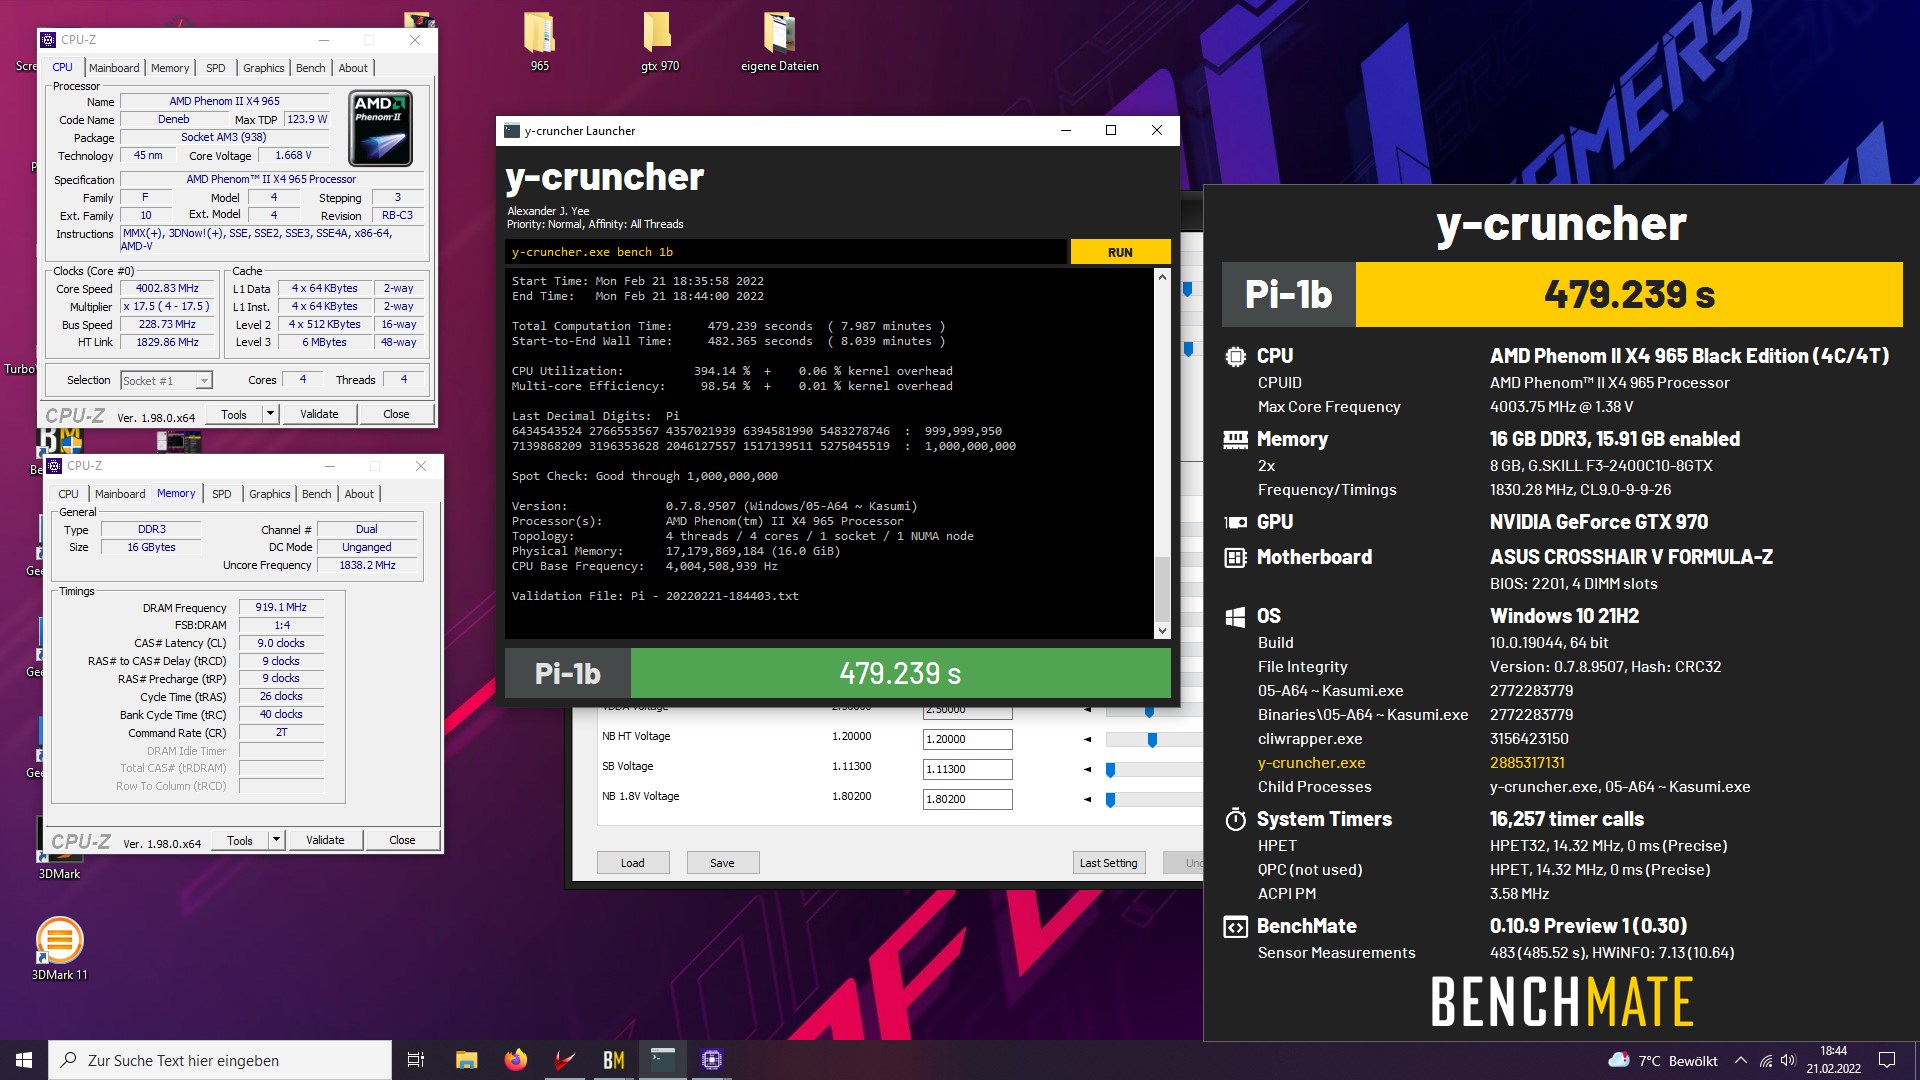This screenshot has width=1920, height=1080.
Task: Click the y-cruncher command line field
Action: pyautogui.click(x=786, y=252)
